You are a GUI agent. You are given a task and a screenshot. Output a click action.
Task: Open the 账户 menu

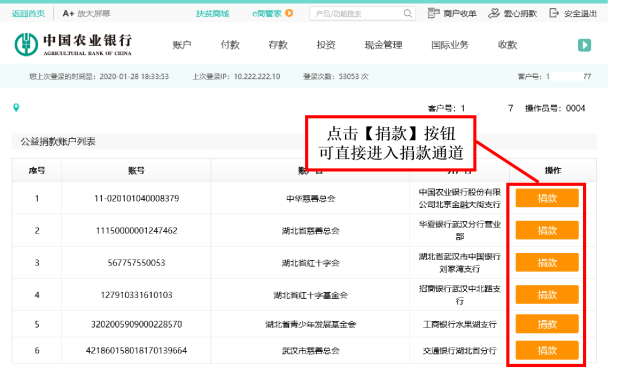click(182, 45)
